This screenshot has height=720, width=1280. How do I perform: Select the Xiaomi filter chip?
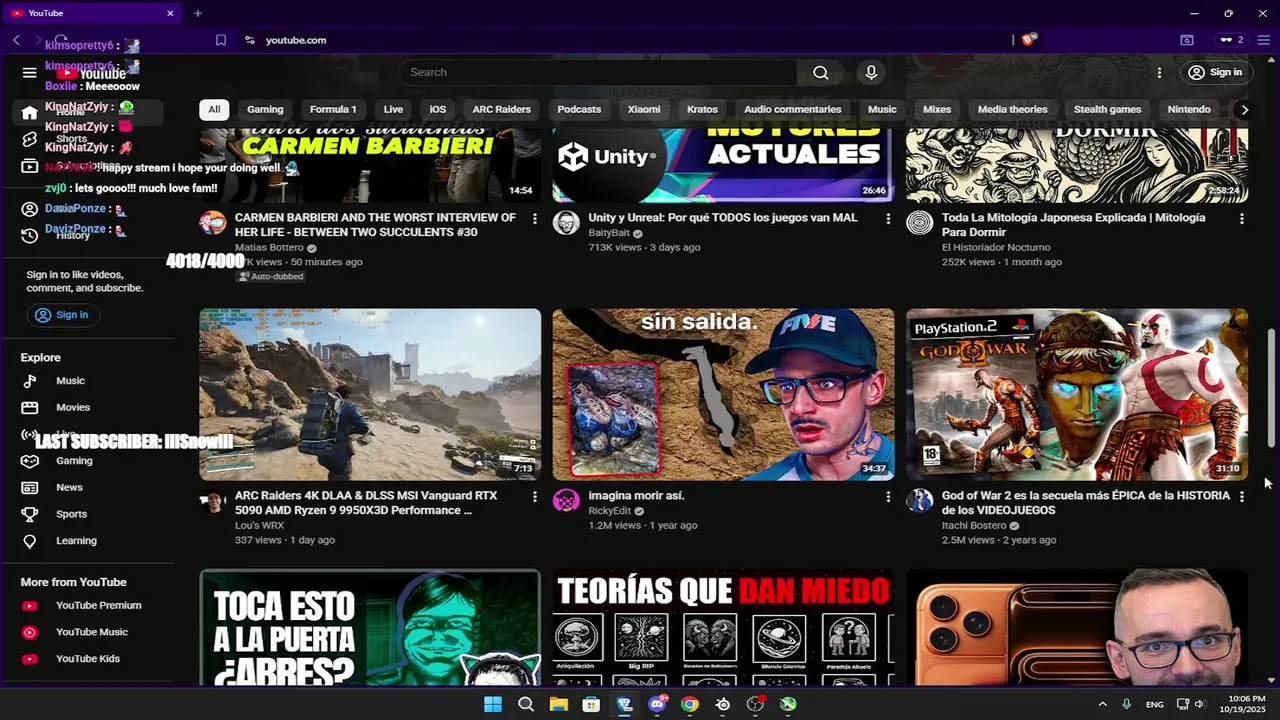(x=644, y=109)
